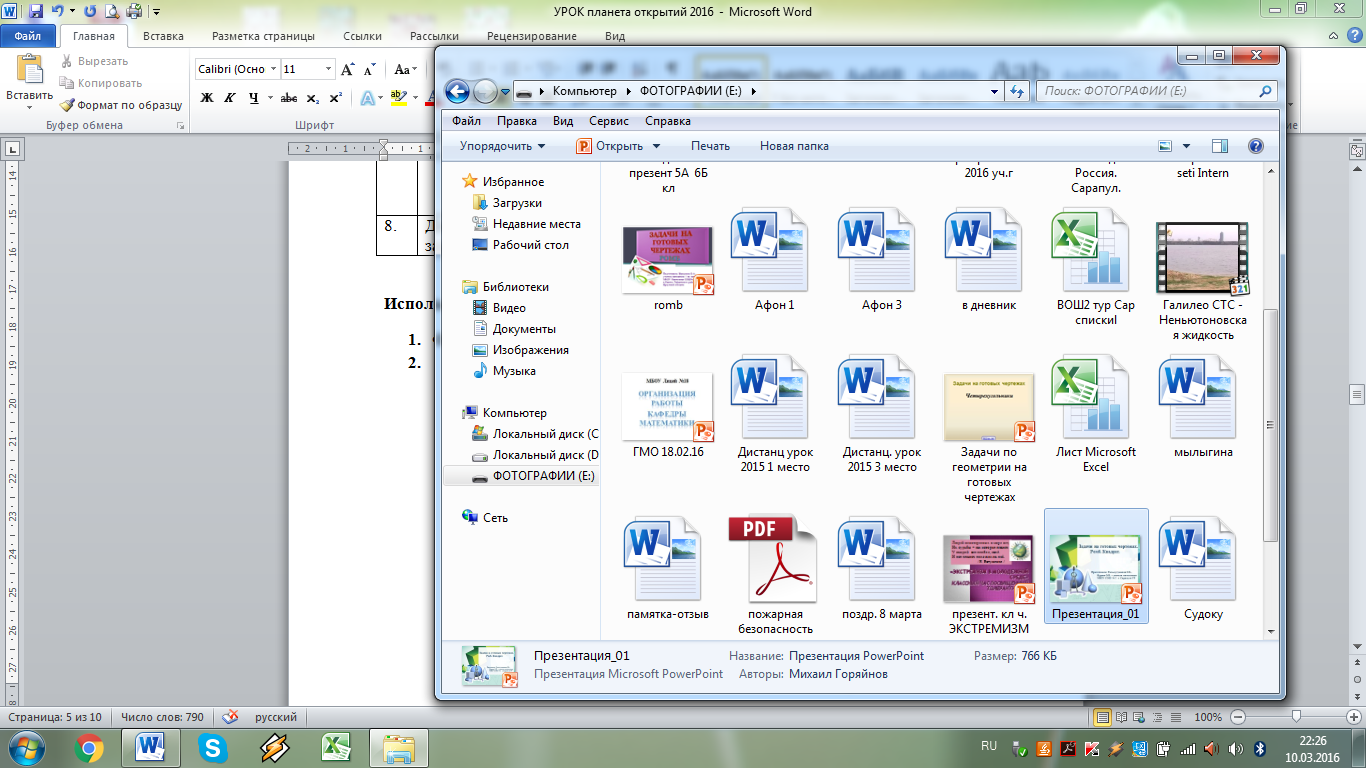Click the Word zoom in plus button

pyautogui.click(x=1355, y=717)
